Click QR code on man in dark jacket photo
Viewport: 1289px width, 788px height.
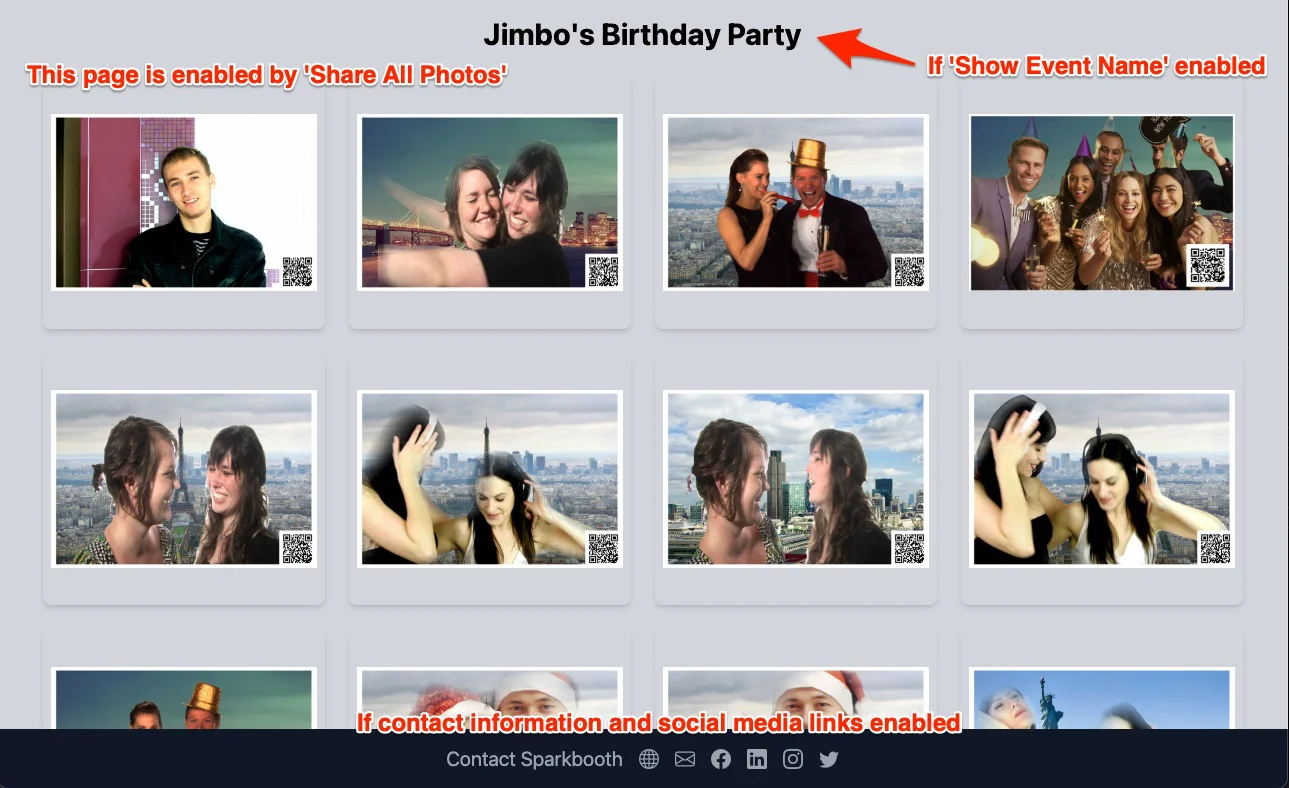[297, 272]
